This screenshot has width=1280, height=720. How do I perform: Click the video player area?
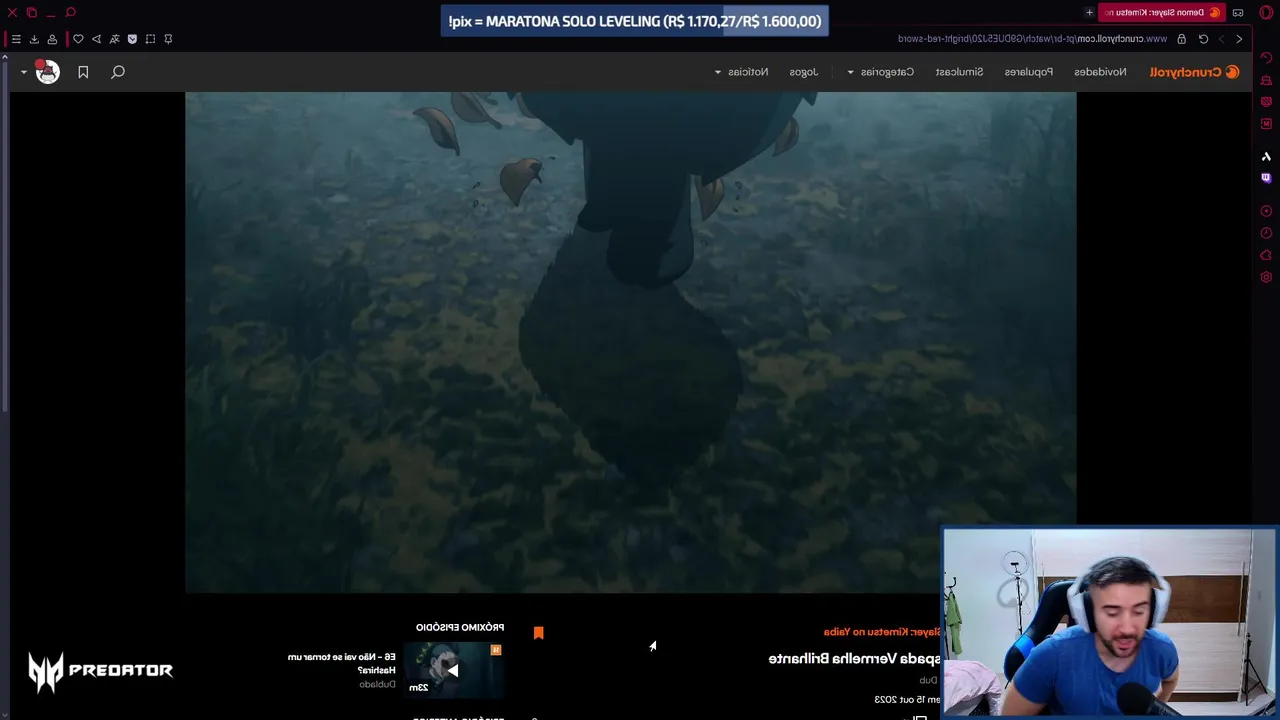coord(630,342)
